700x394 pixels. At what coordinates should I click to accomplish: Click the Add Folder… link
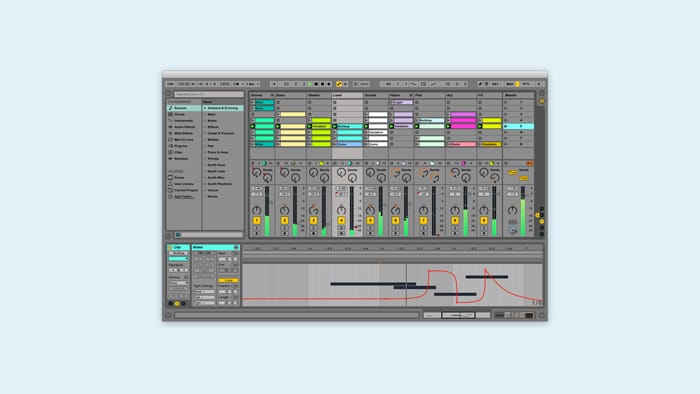(x=183, y=196)
